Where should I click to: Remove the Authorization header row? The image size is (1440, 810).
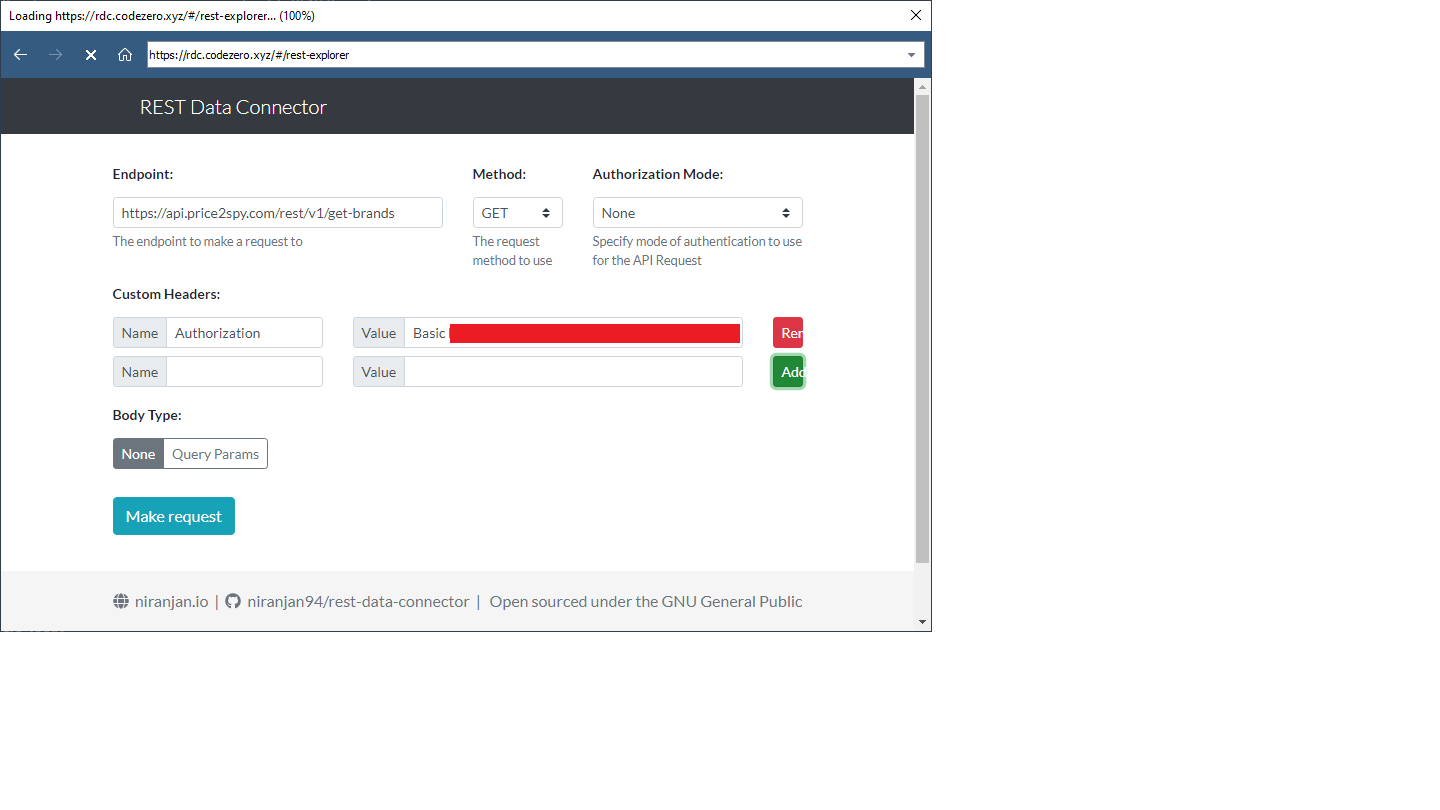pos(788,333)
